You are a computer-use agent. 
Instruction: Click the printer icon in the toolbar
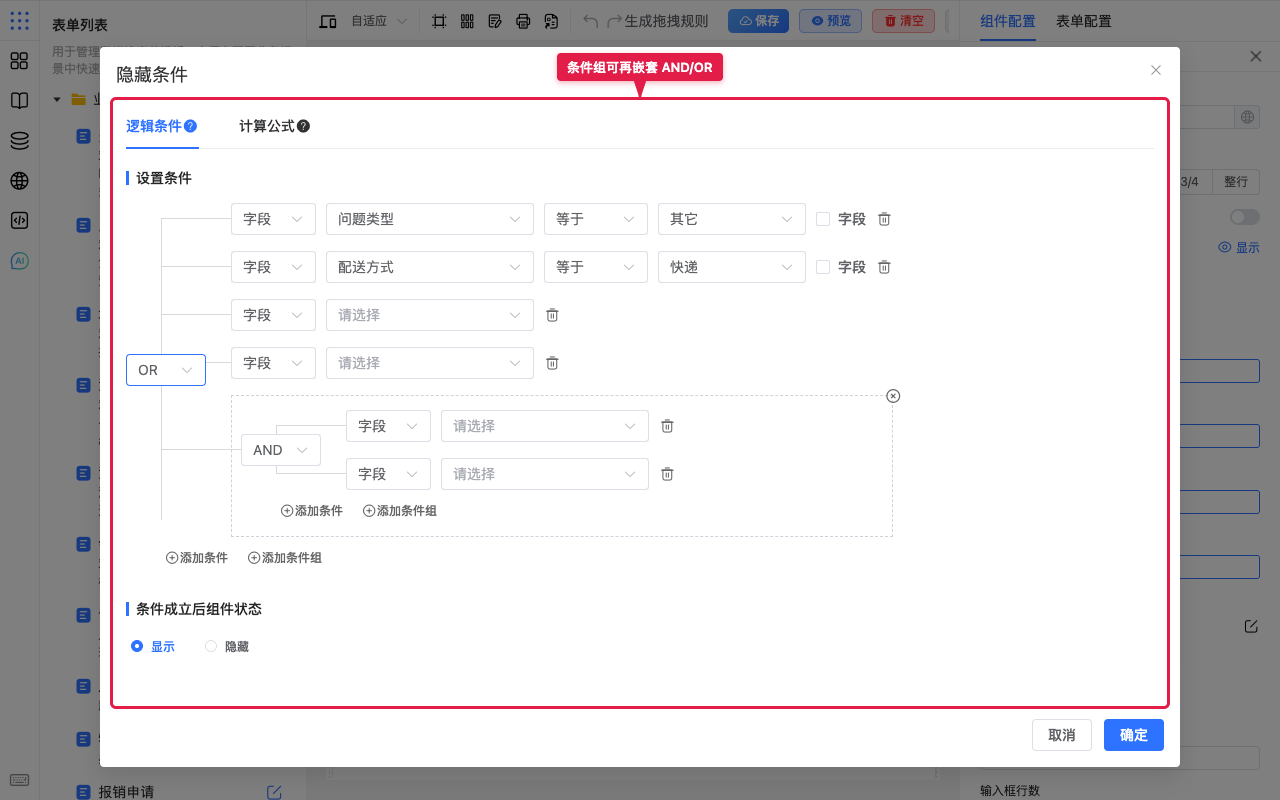(523, 21)
